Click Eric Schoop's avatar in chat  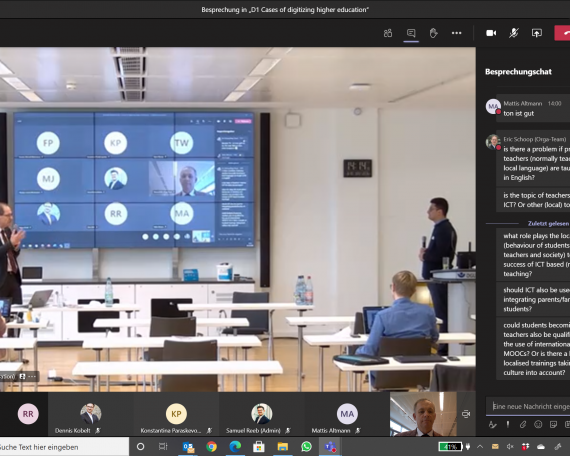pyautogui.click(x=493, y=142)
